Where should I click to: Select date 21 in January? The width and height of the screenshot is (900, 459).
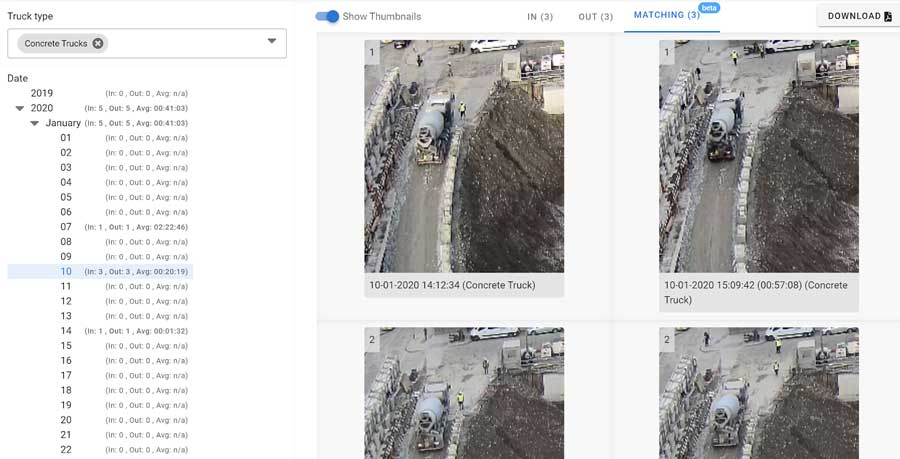tap(100, 435)
